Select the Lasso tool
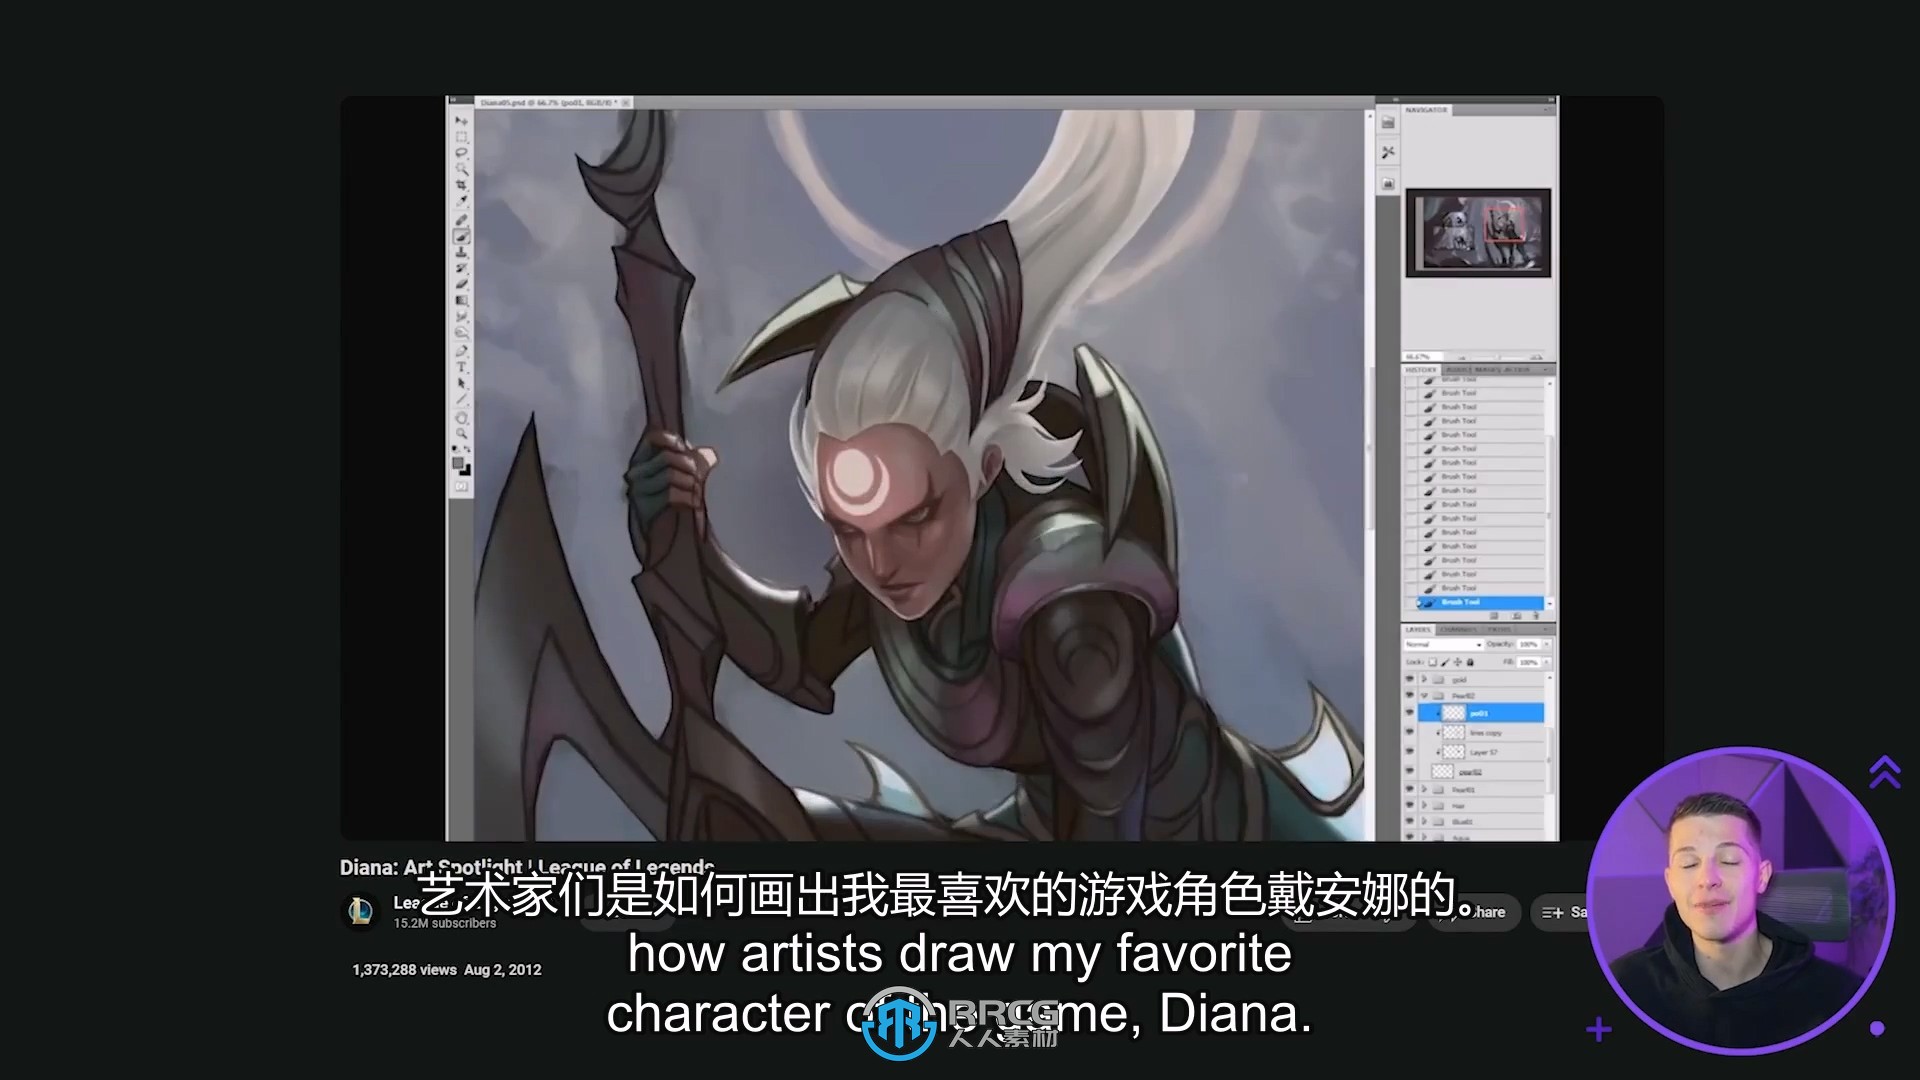This screenshot has height=1080, width=1920. 462,153
